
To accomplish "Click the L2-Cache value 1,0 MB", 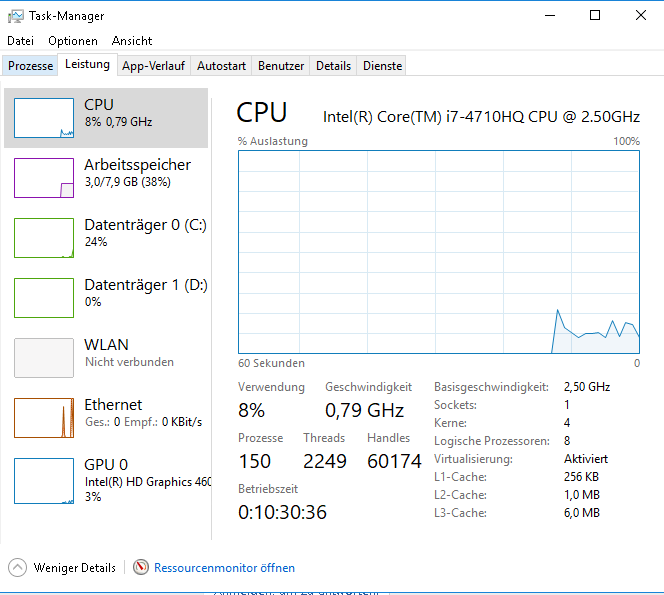I will (582, 495).
